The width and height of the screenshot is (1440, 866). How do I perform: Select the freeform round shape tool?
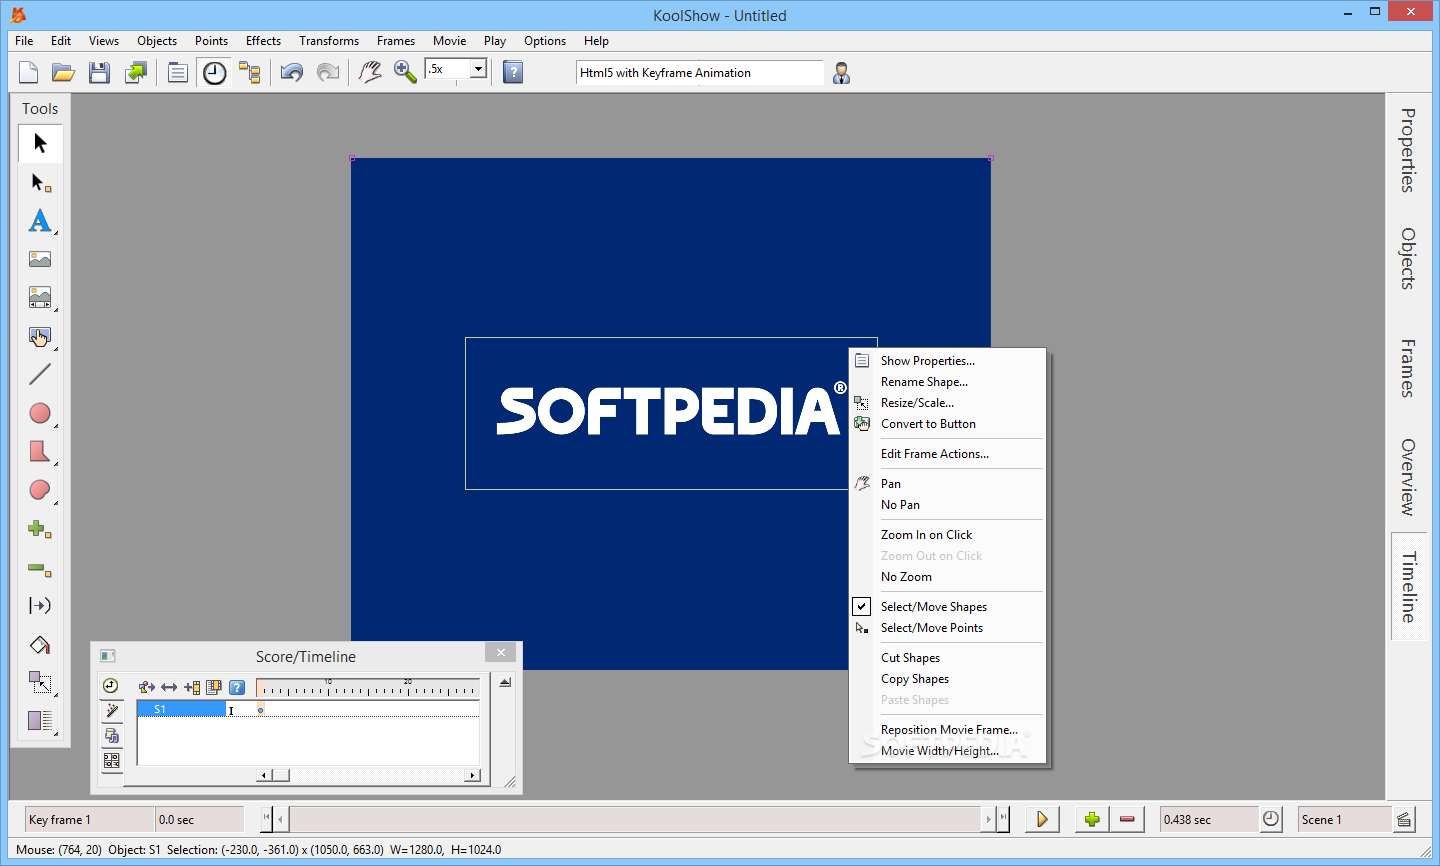(40, 490)
